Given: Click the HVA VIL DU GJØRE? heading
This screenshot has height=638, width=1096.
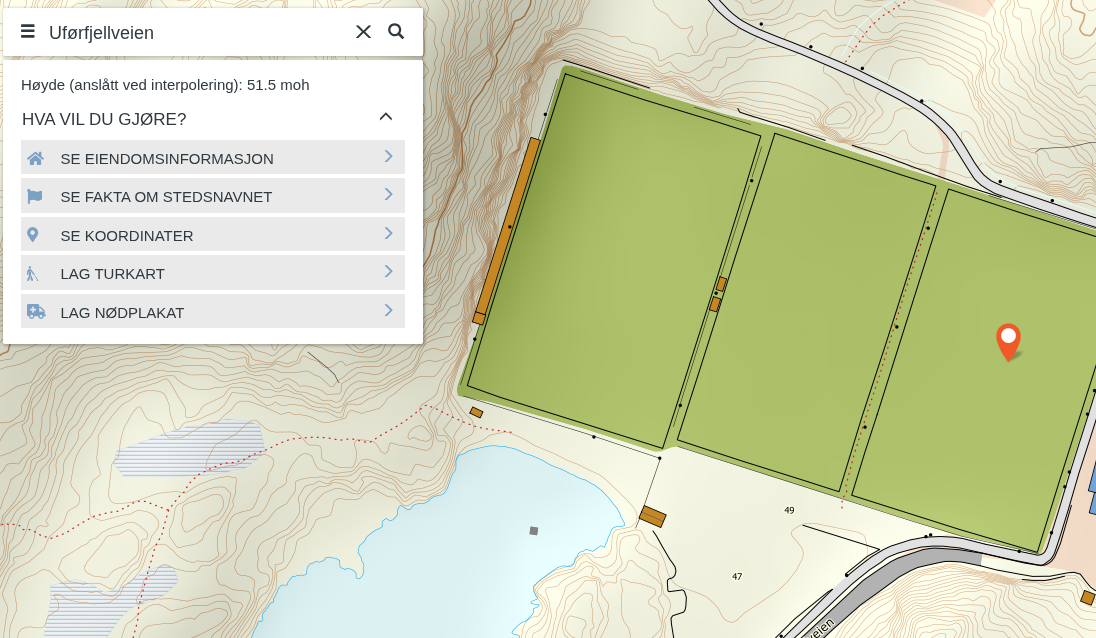Looking at the screenshot, I should [x=104, y=119].
